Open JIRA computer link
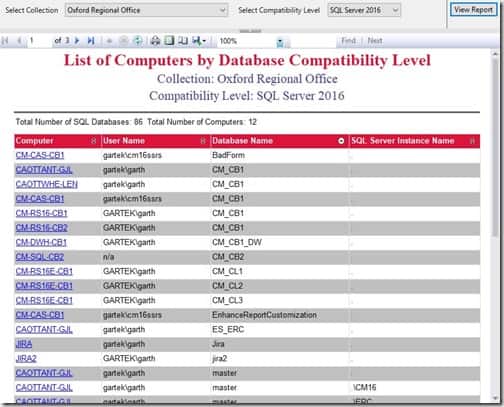This screenshot has width=504, height=407. [x=24, y=344]
